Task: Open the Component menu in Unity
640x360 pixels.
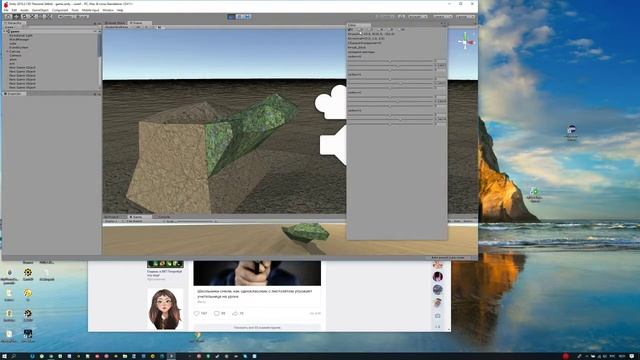Action: [x=60, y=10]
